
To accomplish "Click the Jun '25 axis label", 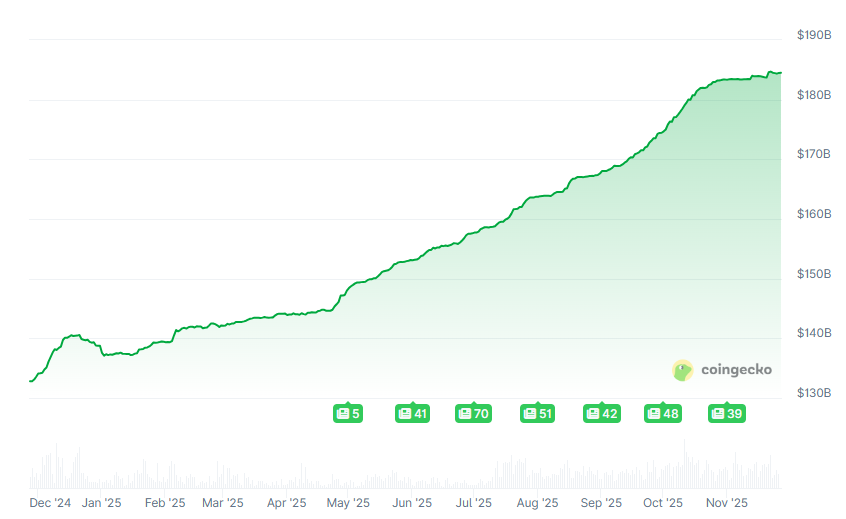I will pyautogui.click(x=411, y=503).
